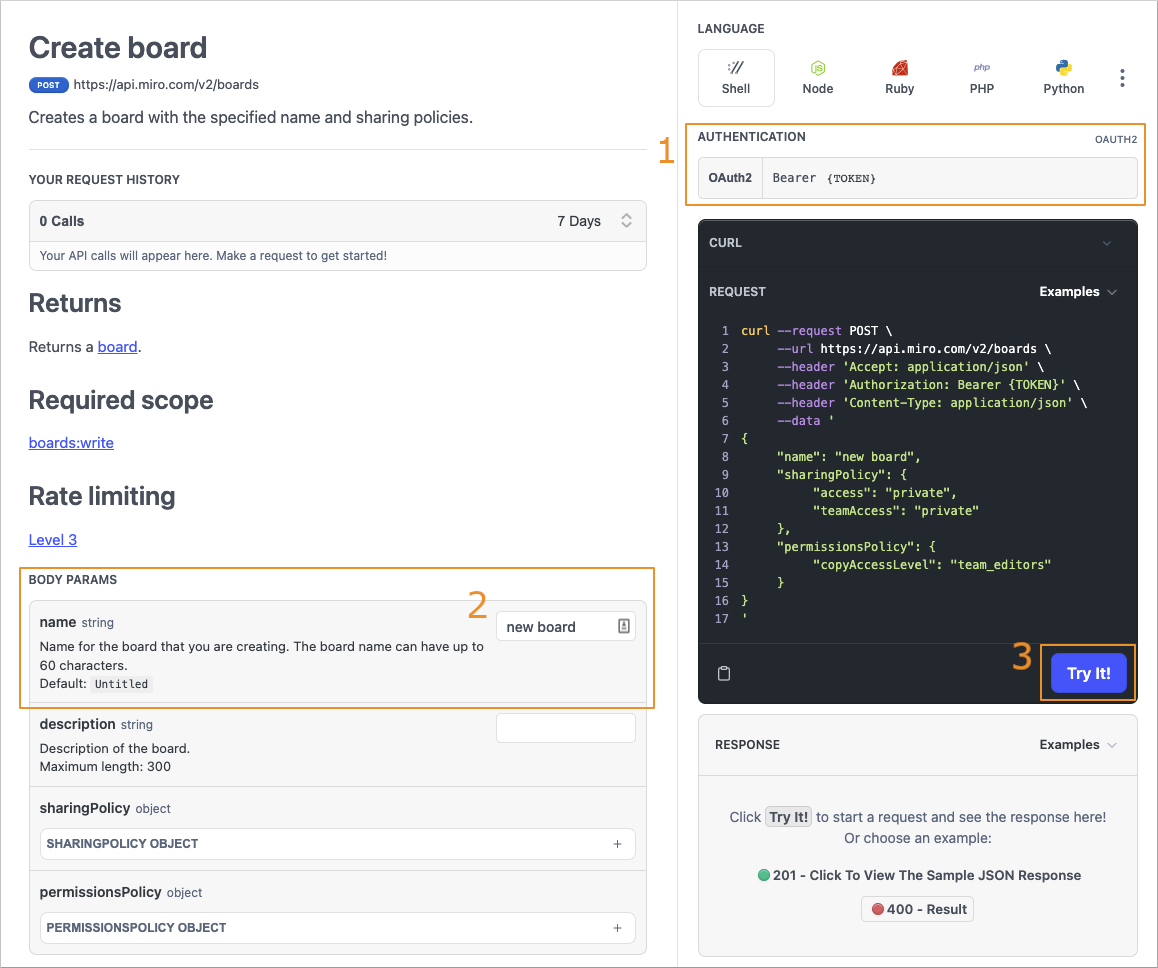Click the OAUTH2 label at top right

point(1115,140)
